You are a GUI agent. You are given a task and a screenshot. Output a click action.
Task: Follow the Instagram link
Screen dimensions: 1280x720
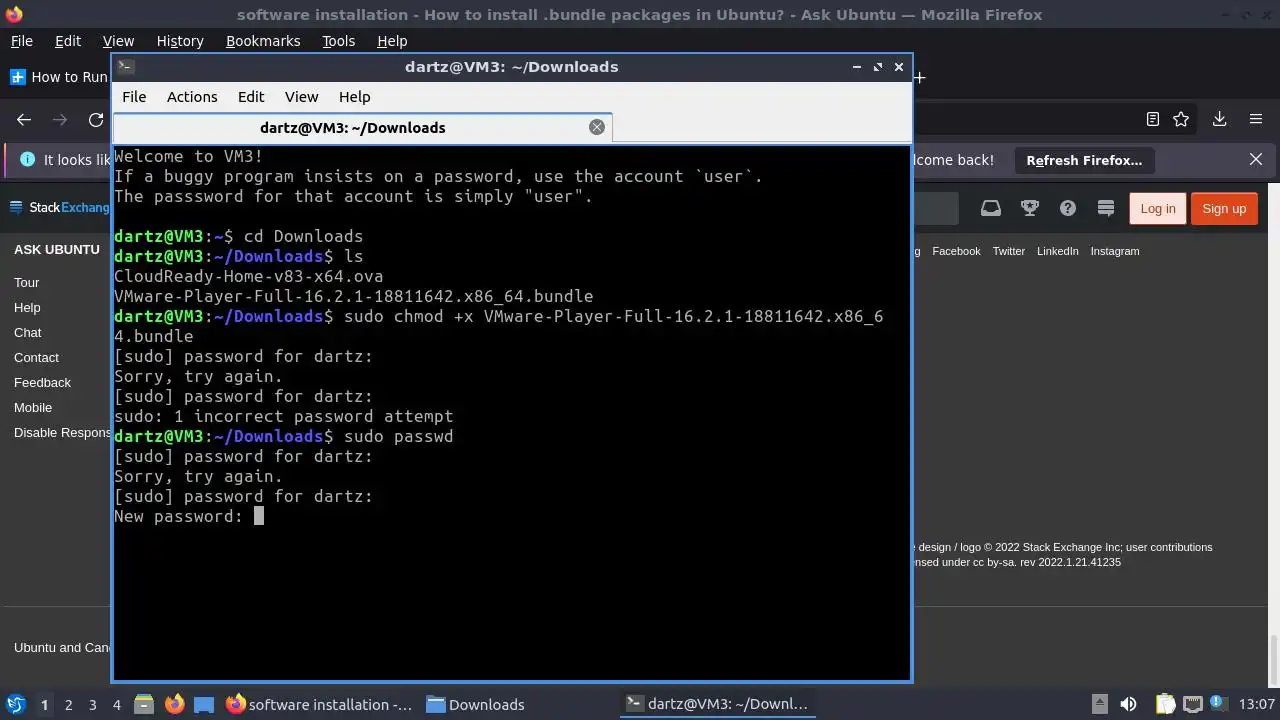(1114, 251)
